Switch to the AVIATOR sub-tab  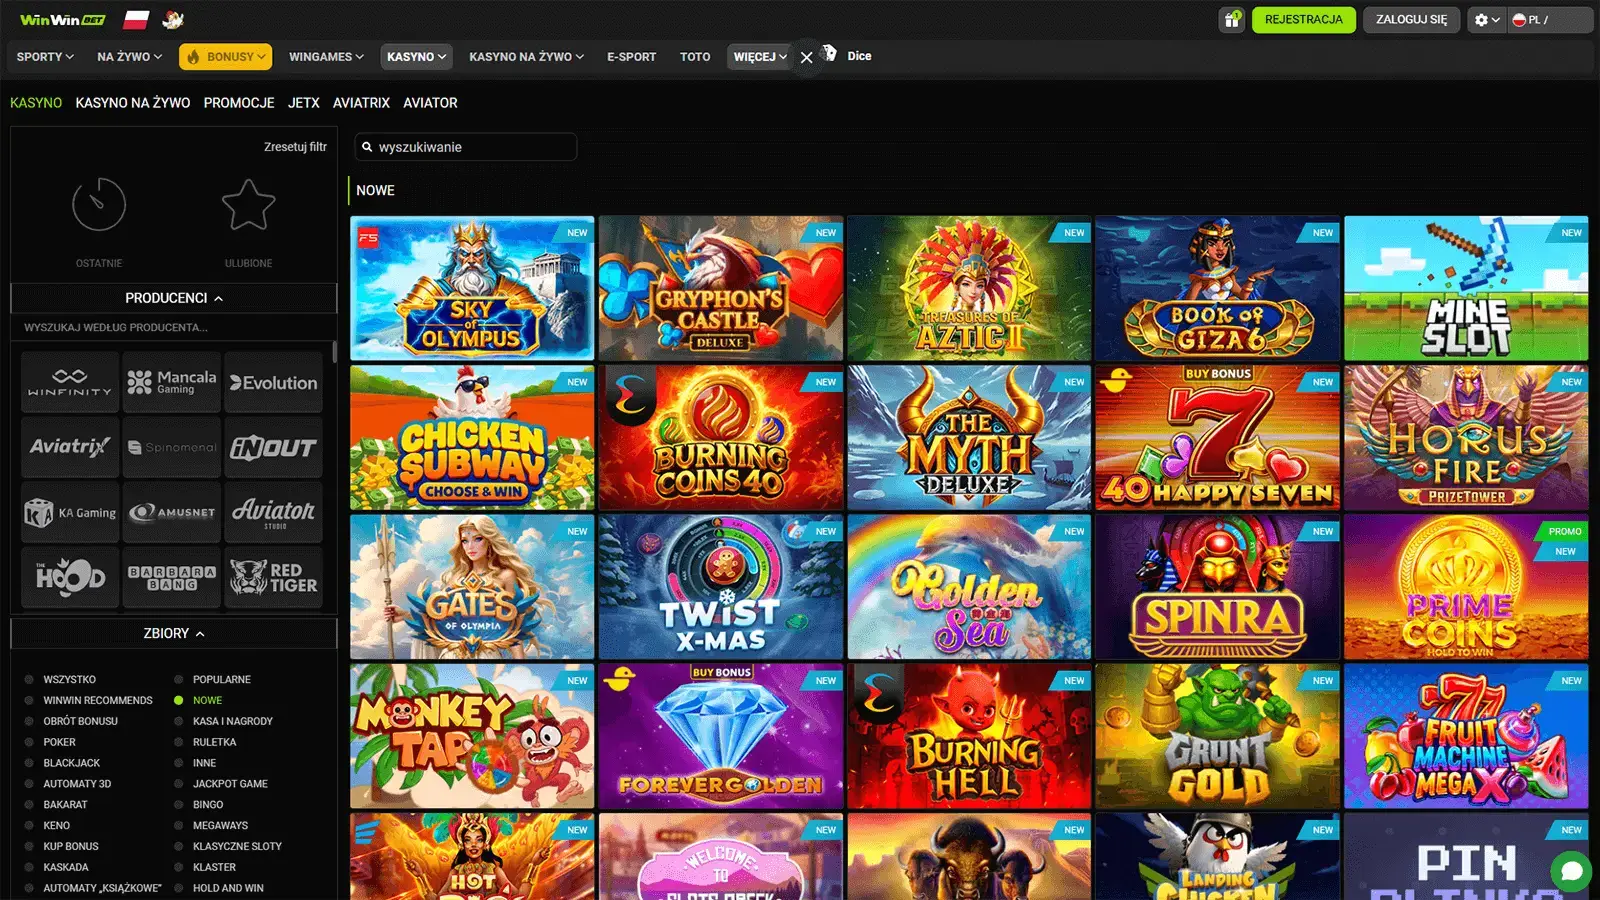(430, 103)
